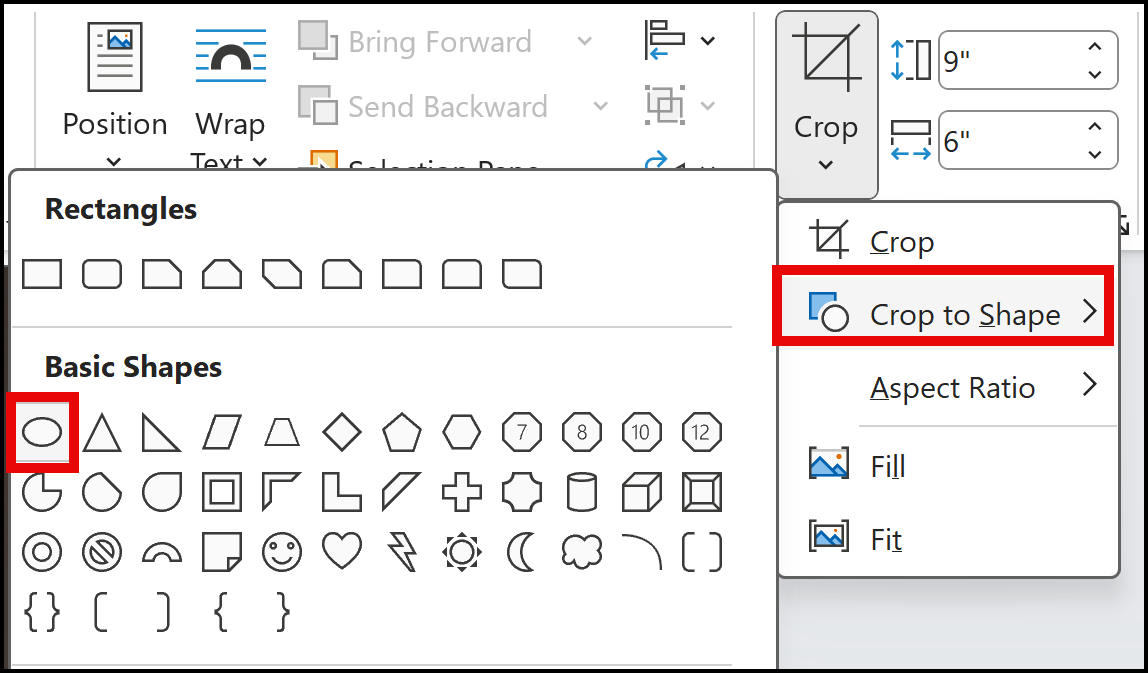Select Fit from the Crop menu
Screen dimensions: 1148x673
click(885, 539)
